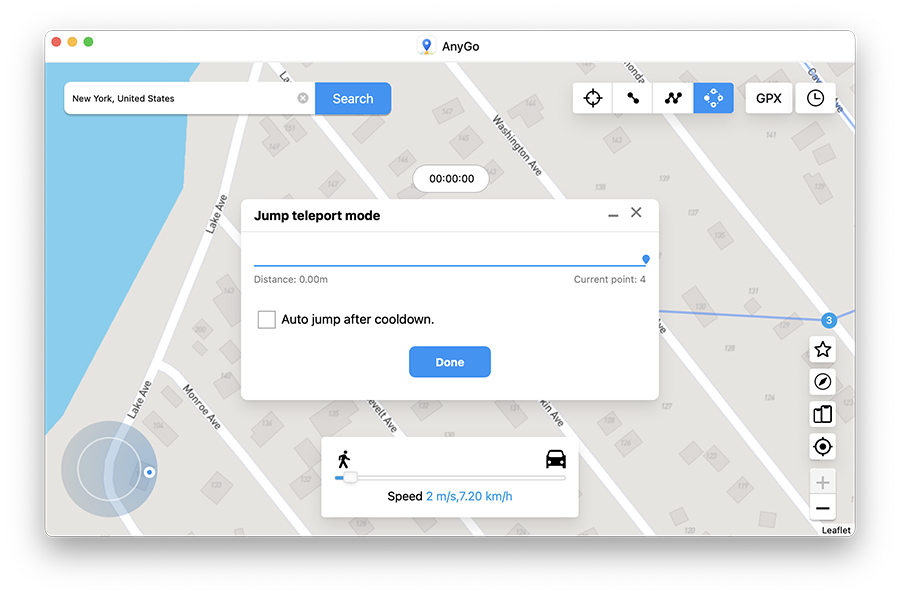
Task: Open favorites with the star icon
Action: [823, 350]
